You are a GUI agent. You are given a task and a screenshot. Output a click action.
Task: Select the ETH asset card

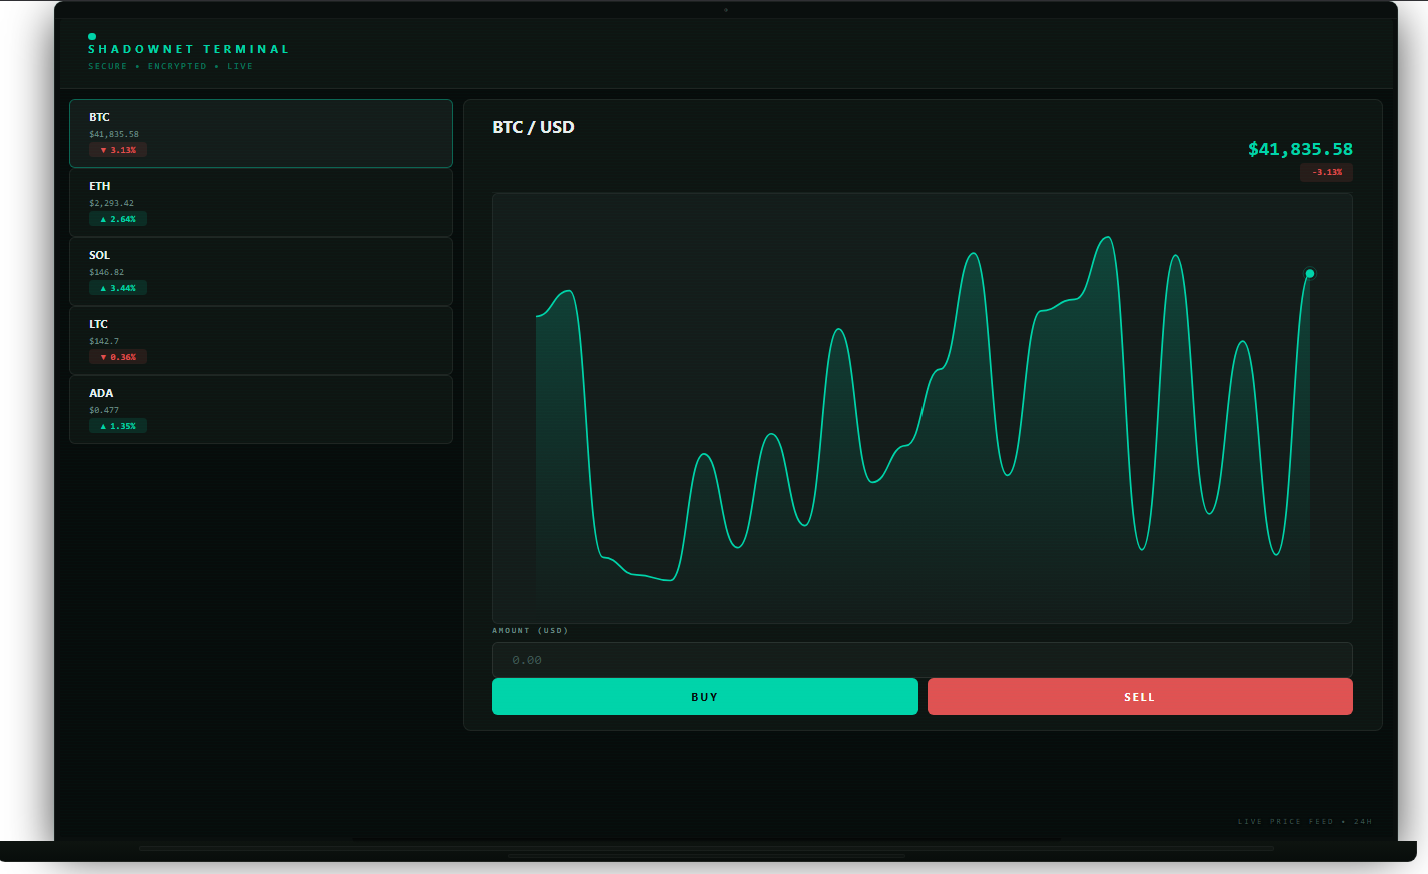[261, 202]
